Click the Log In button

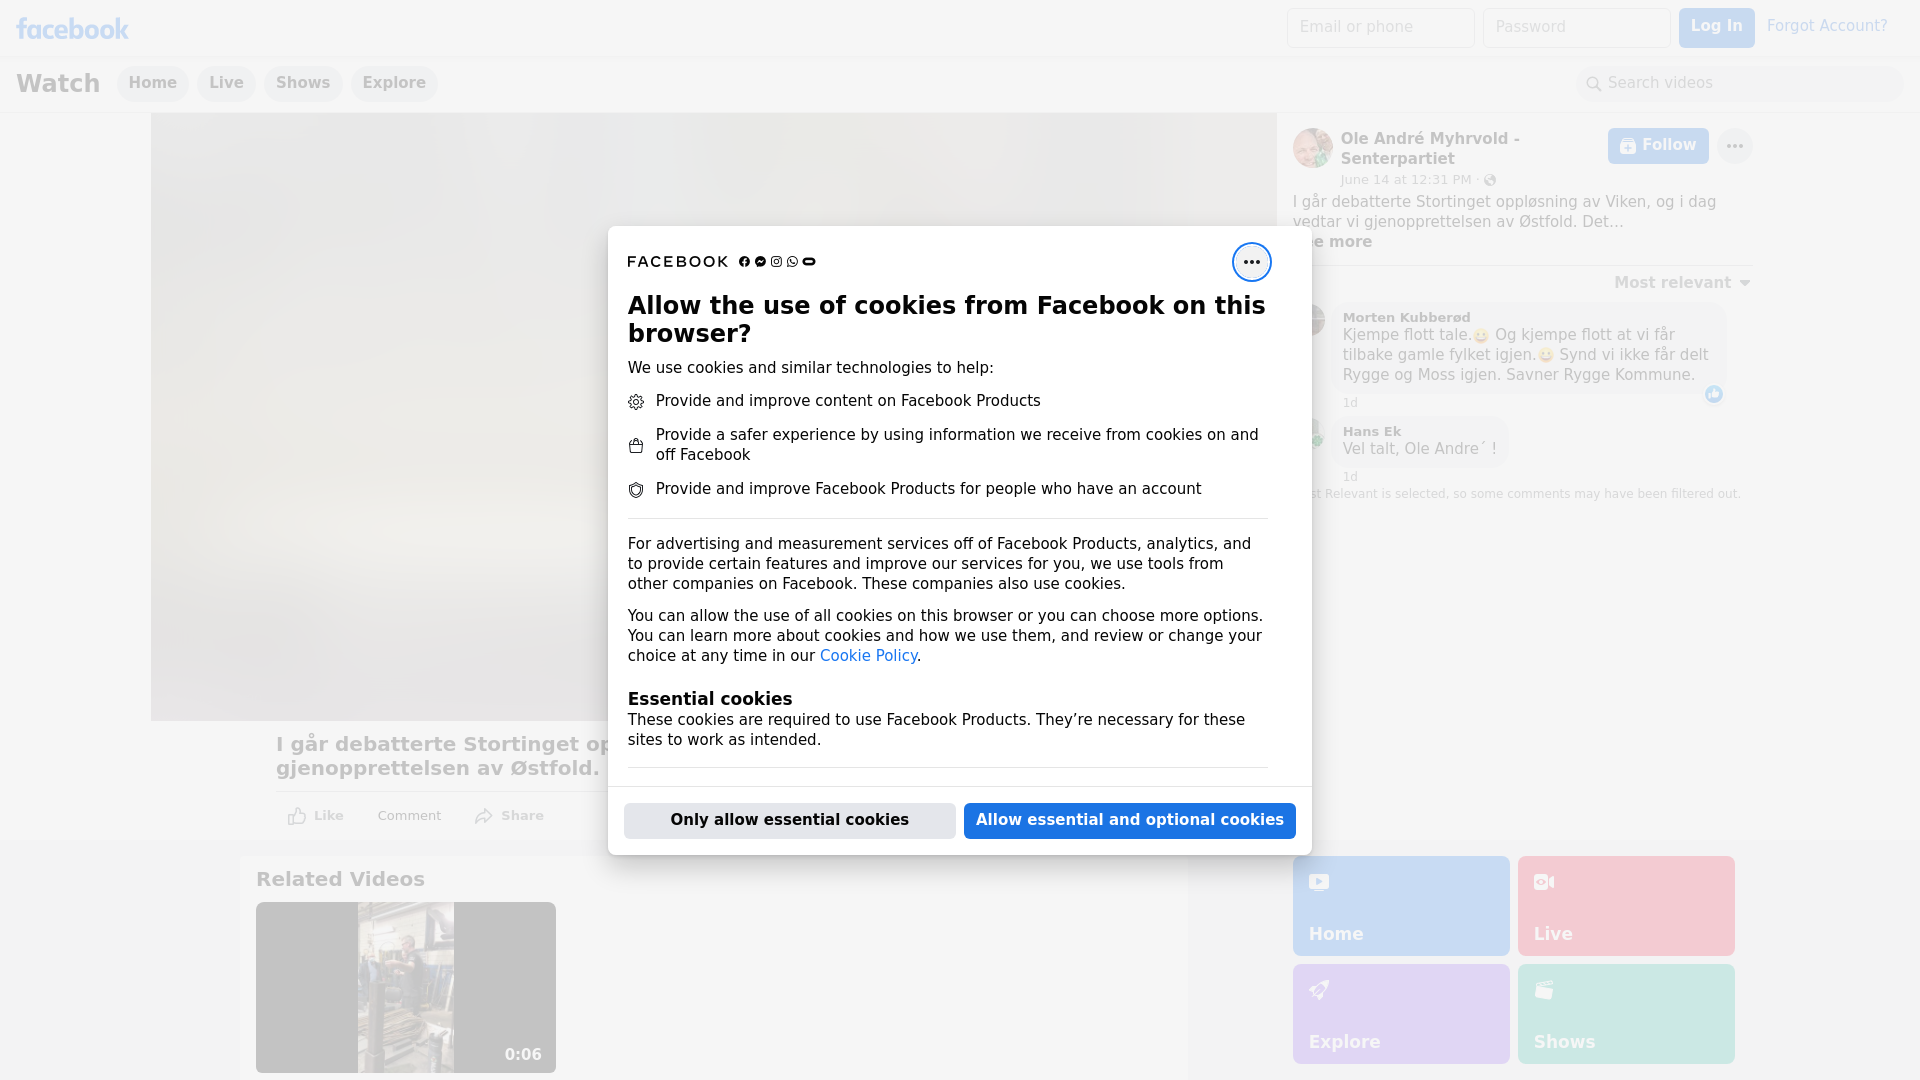pyautogui.click(x=1716, y=28)
